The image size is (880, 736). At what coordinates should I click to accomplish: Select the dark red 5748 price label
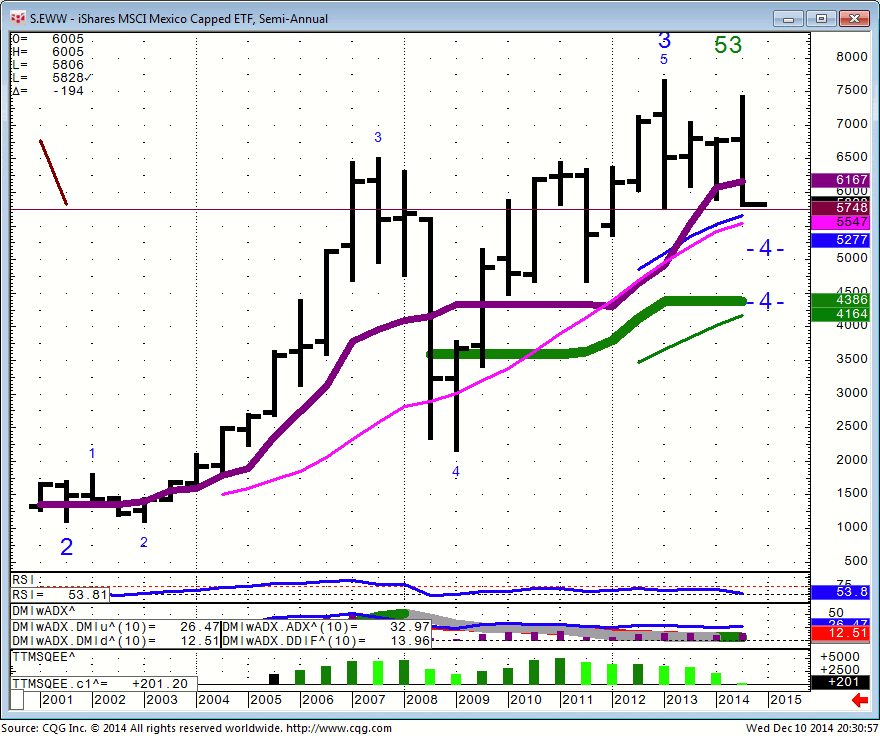pyautogui.click(x=841, y=207)
